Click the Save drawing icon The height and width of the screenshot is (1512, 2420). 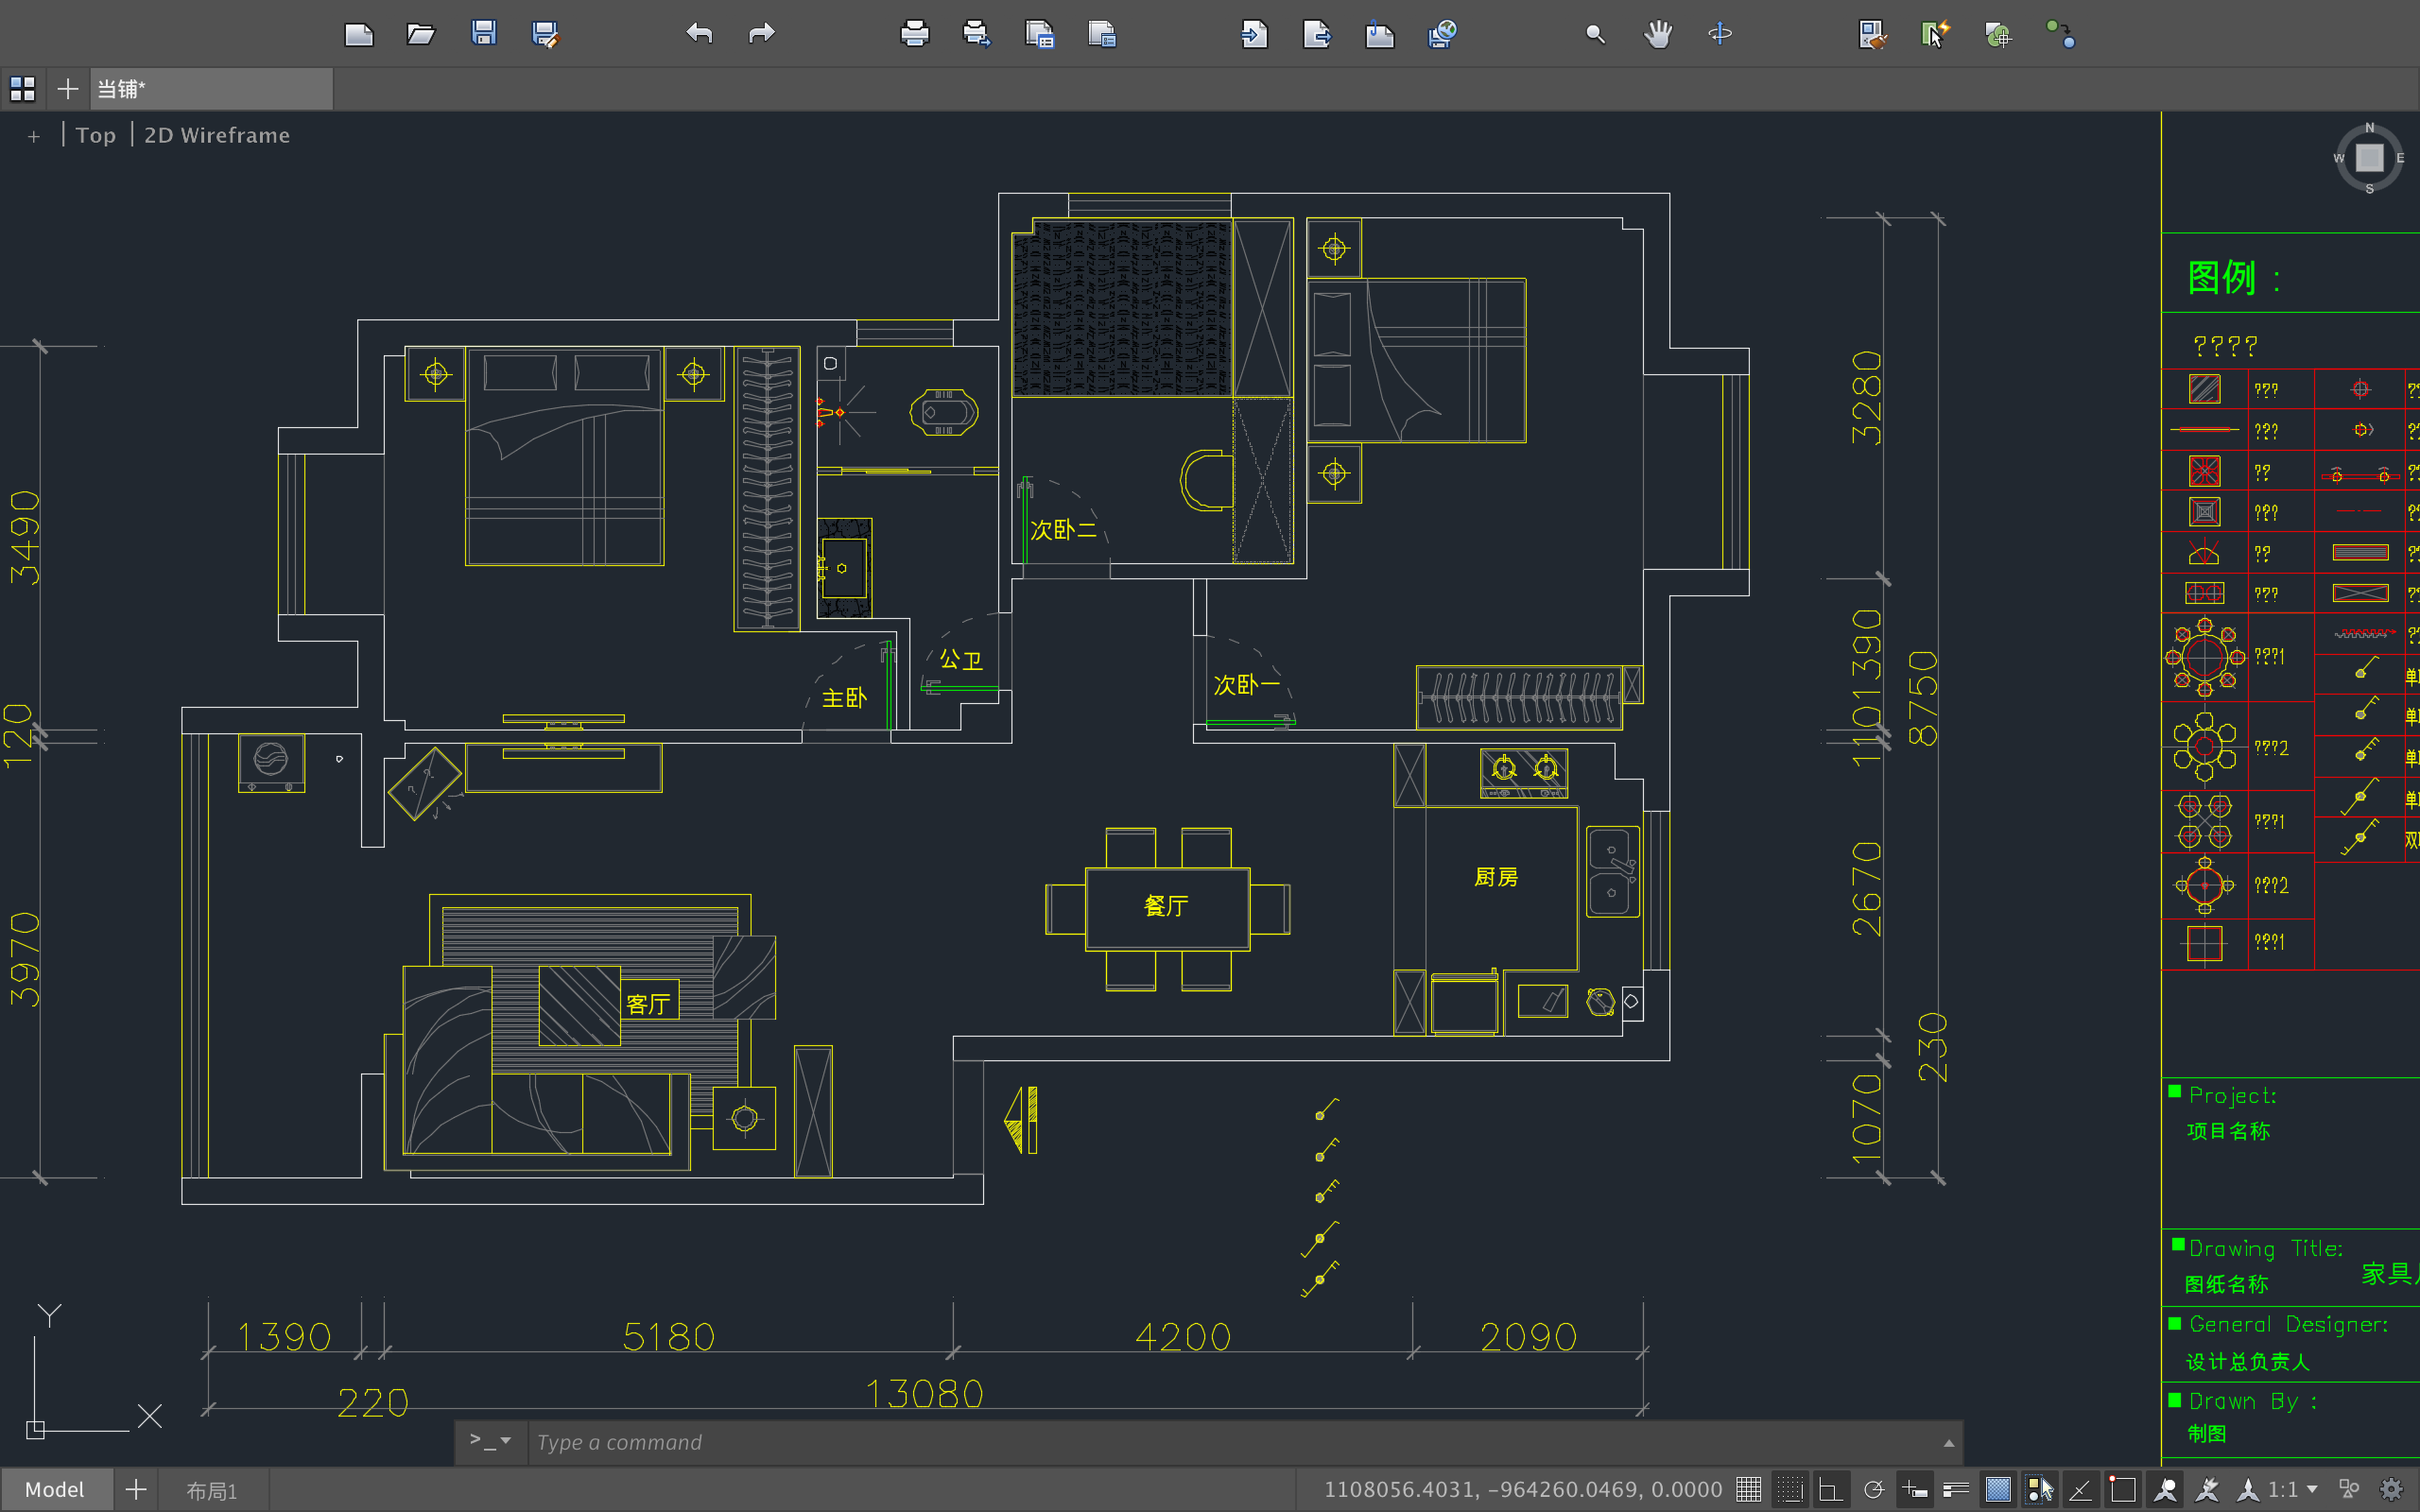484,34
